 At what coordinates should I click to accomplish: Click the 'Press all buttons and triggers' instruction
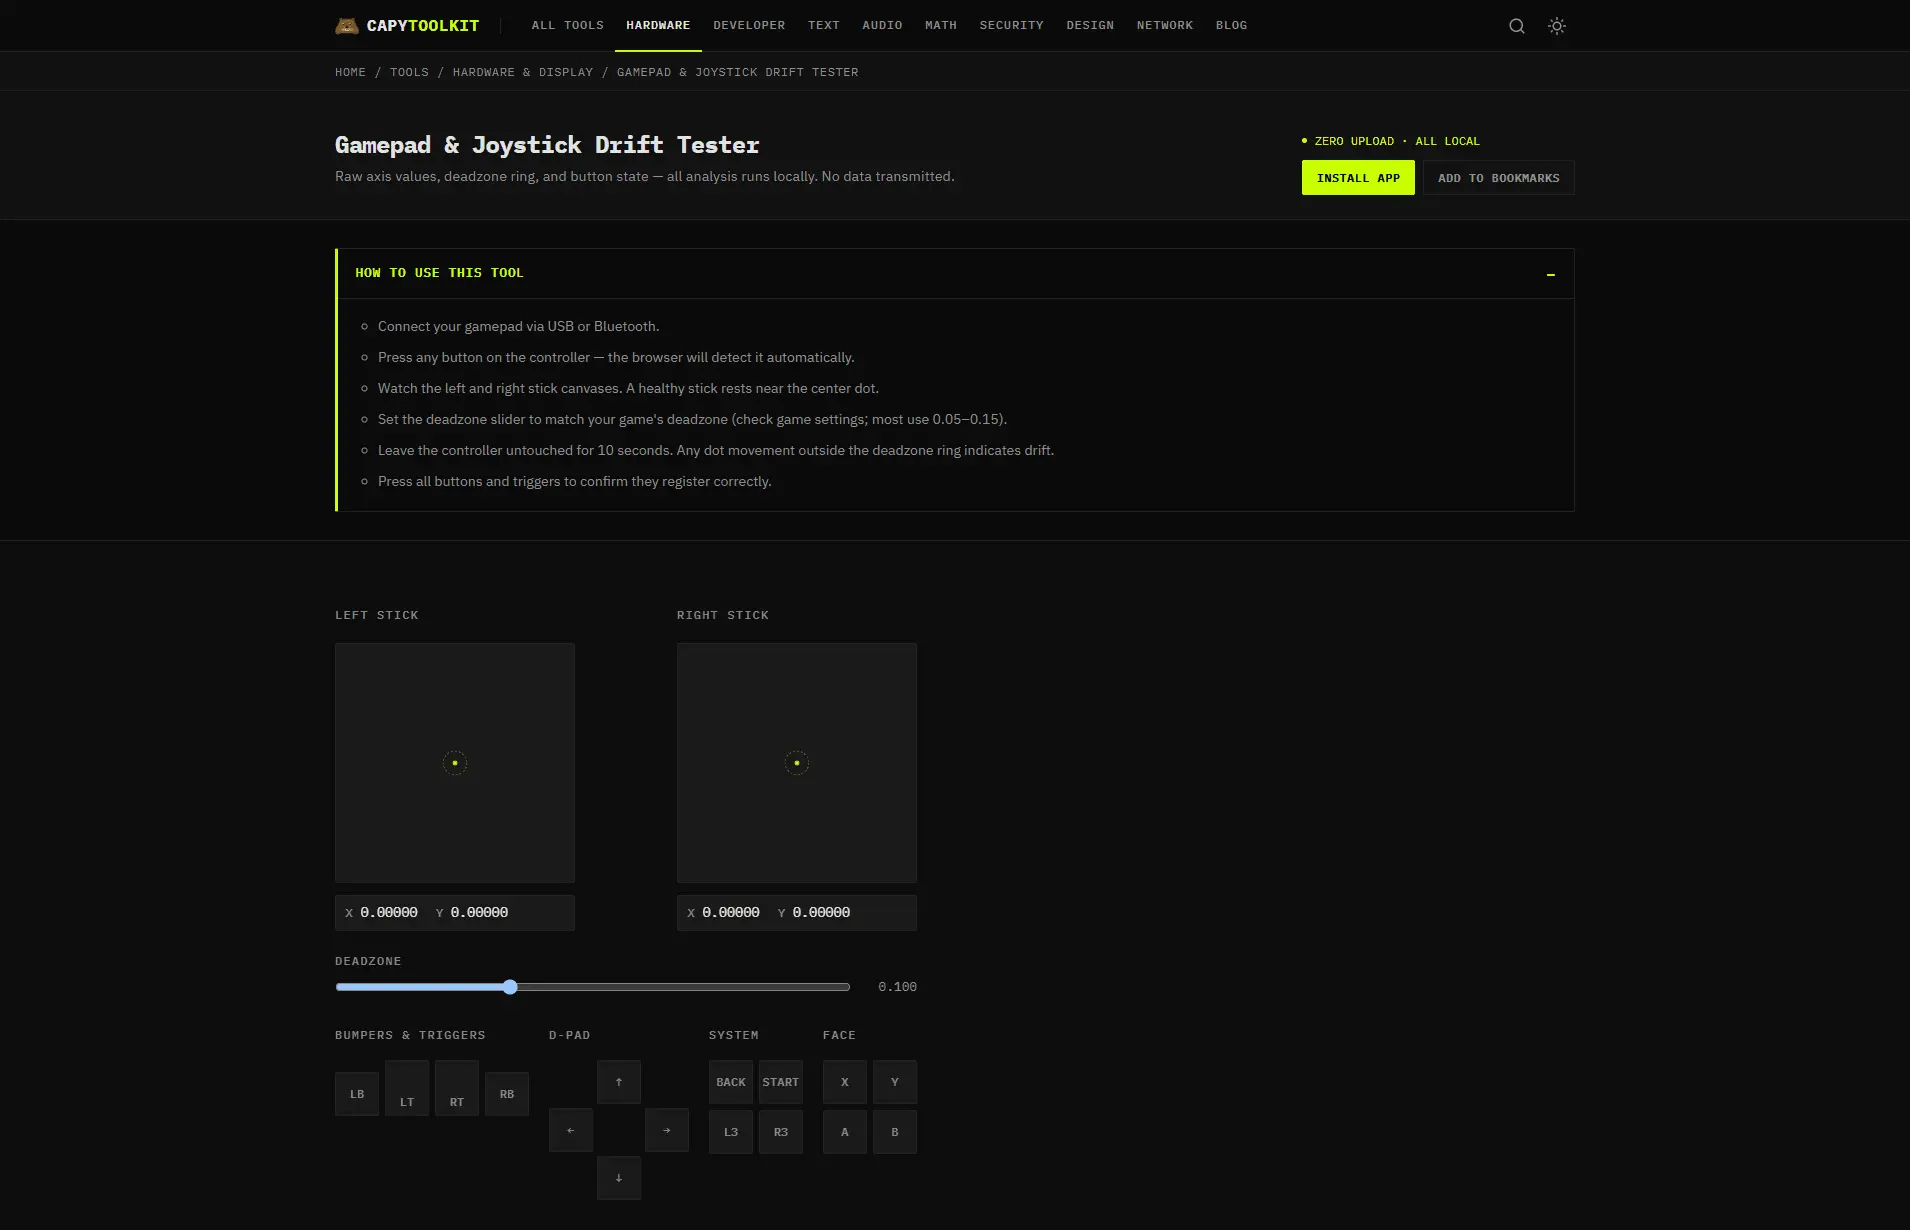574,481
